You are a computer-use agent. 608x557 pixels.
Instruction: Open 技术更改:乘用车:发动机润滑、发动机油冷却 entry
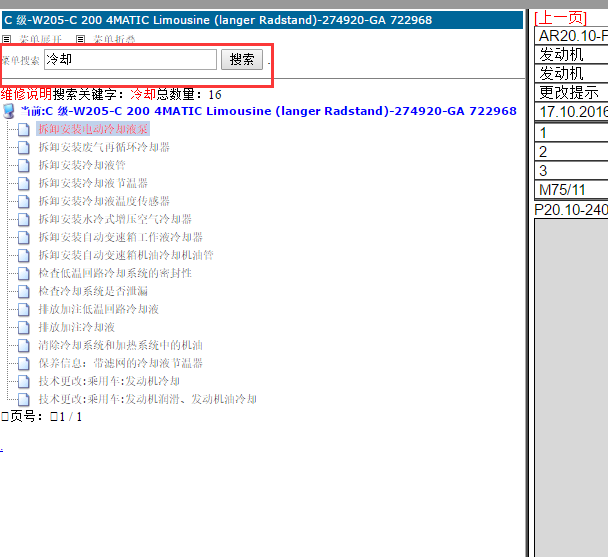147,399
